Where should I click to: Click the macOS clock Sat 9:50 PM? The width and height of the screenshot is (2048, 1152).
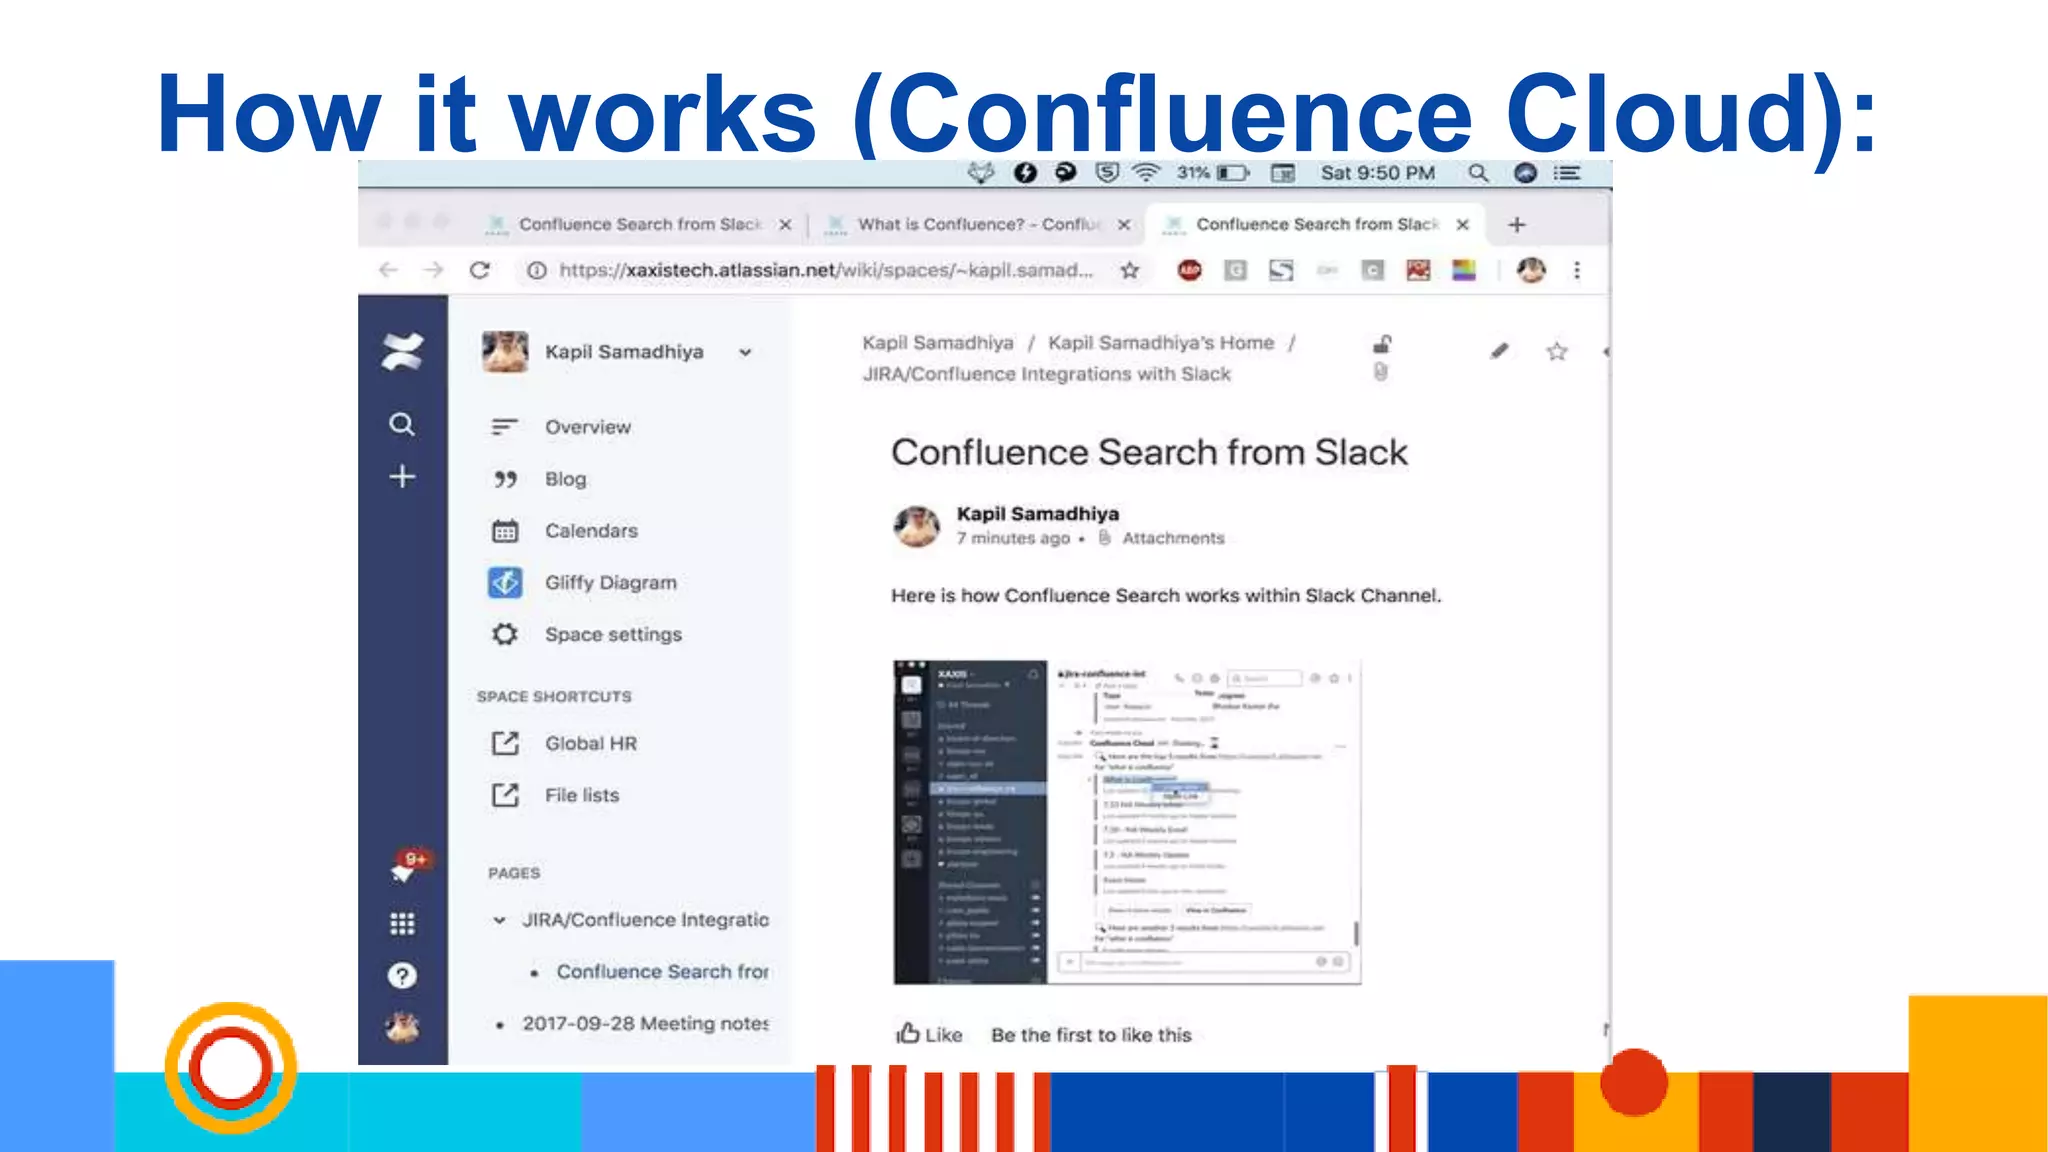click(x=1378, y=173)
